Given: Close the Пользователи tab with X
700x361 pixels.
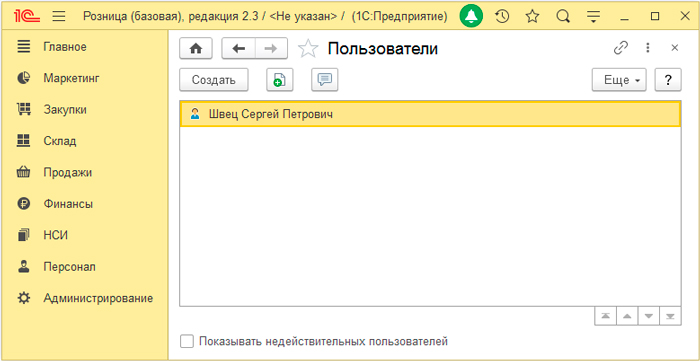Looking at the screenshot, I should pos(675,48).
